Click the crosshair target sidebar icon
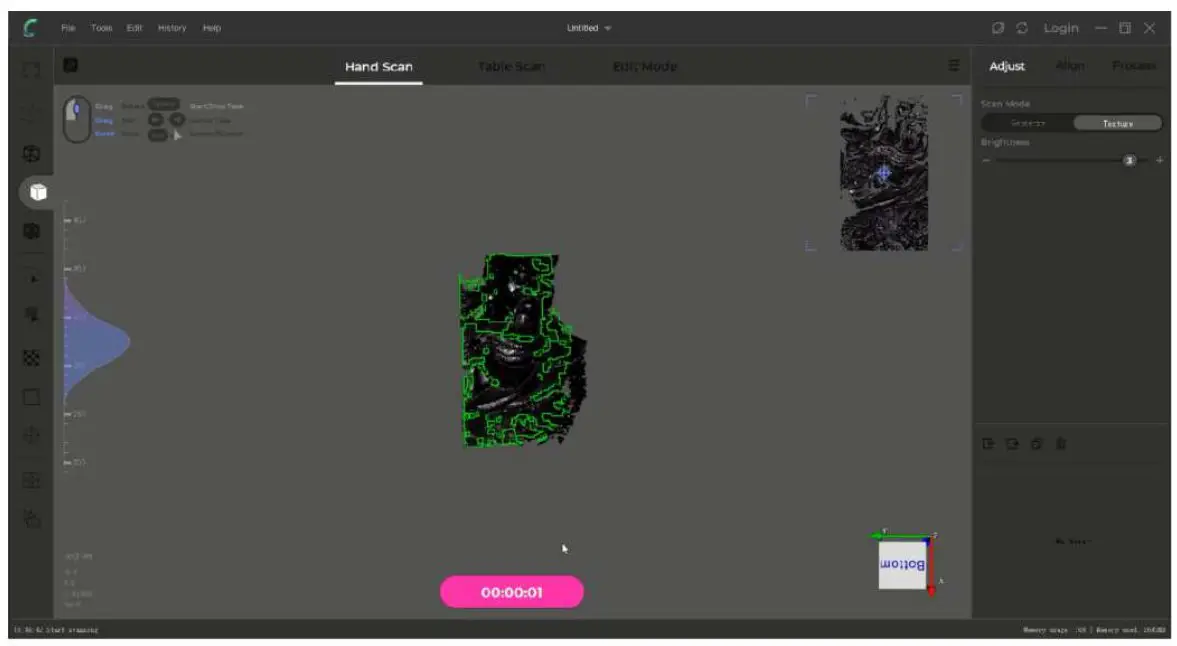1177x646 pixels. [31, 435]
